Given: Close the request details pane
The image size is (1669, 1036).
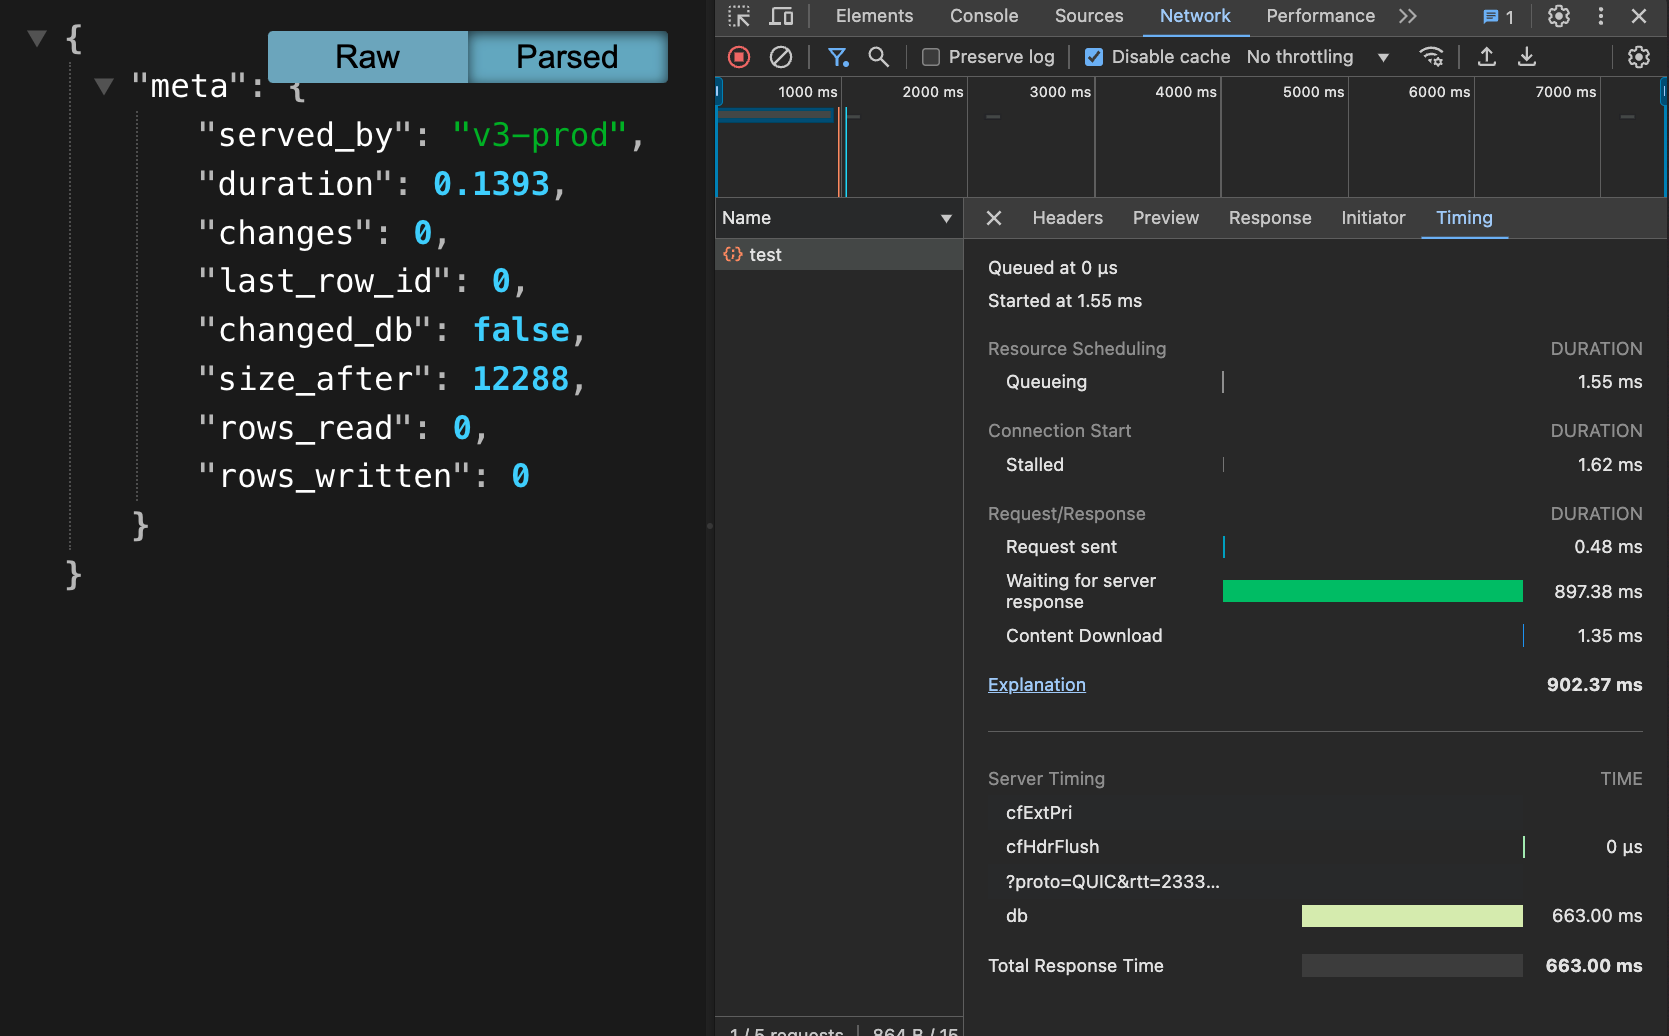Looking at the screenshot, I should coord(993,218).
